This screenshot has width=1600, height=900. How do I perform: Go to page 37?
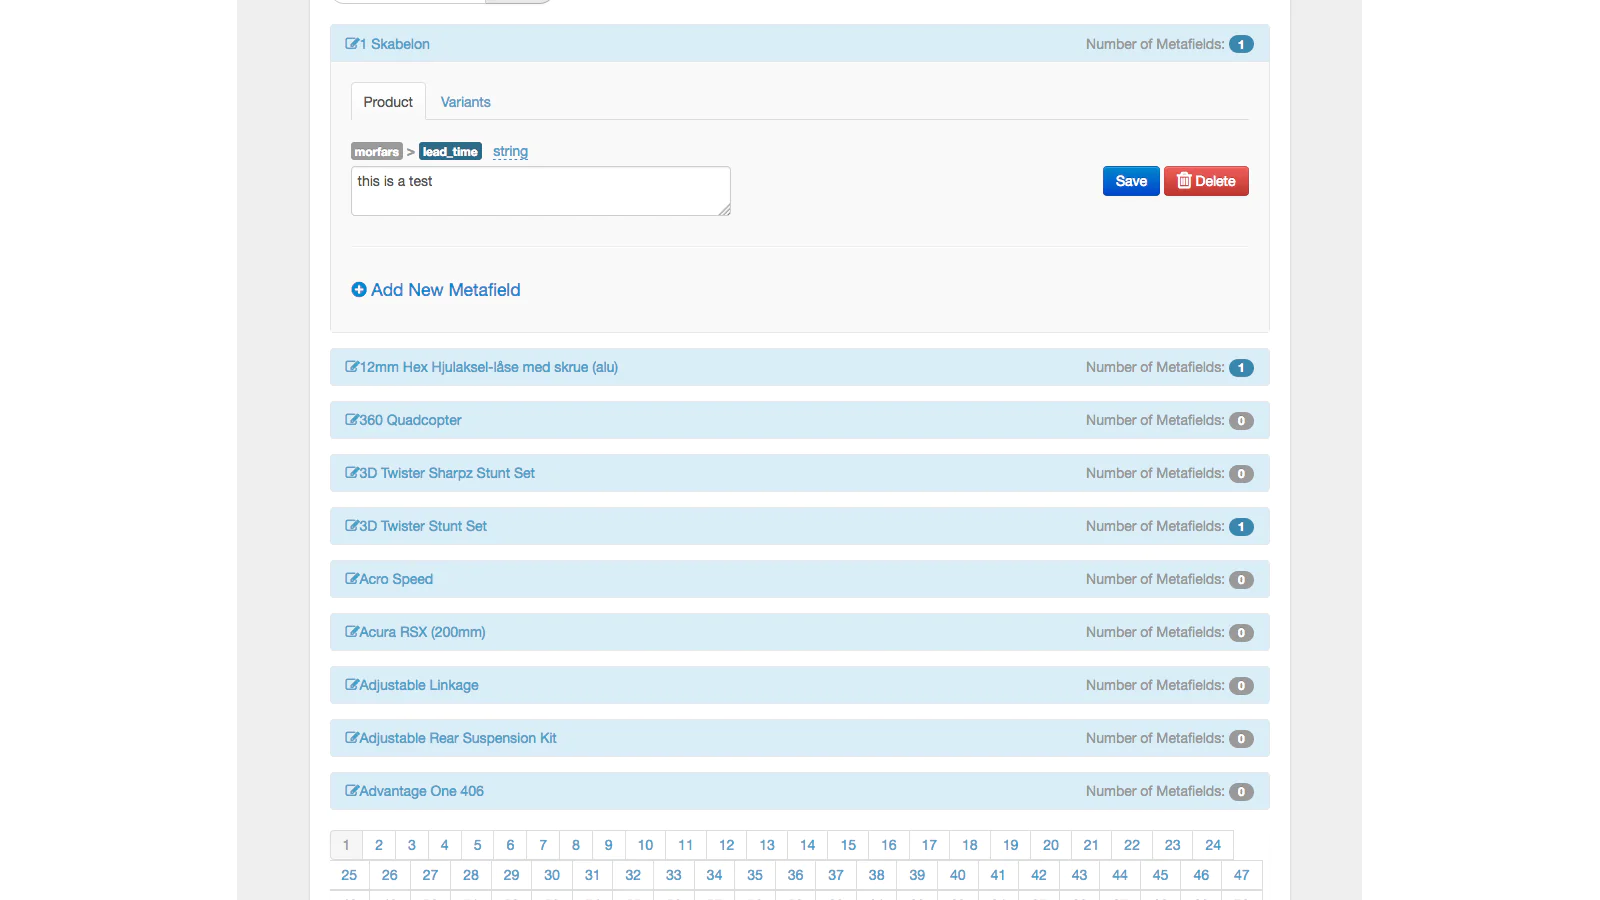[836, 875]
